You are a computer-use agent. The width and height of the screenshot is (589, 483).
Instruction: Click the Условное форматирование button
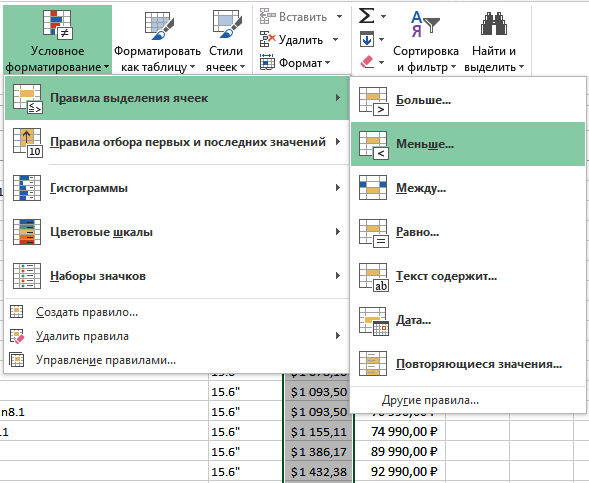(x=57, y=41)
